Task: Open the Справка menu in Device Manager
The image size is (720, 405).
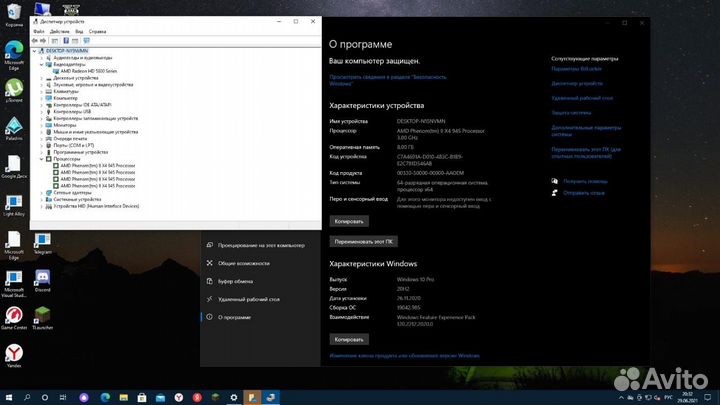Action: [x=97, y=32]
